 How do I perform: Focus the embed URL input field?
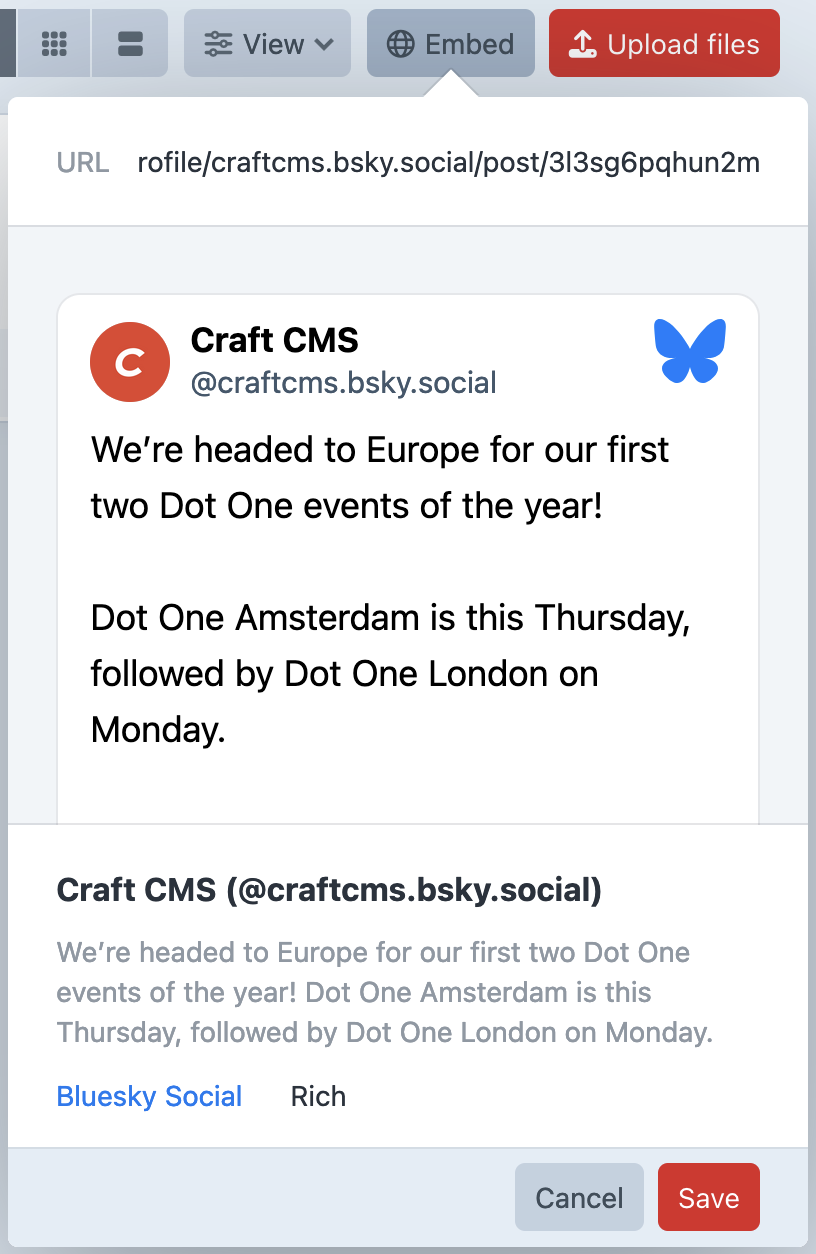(x=449, y=162)
